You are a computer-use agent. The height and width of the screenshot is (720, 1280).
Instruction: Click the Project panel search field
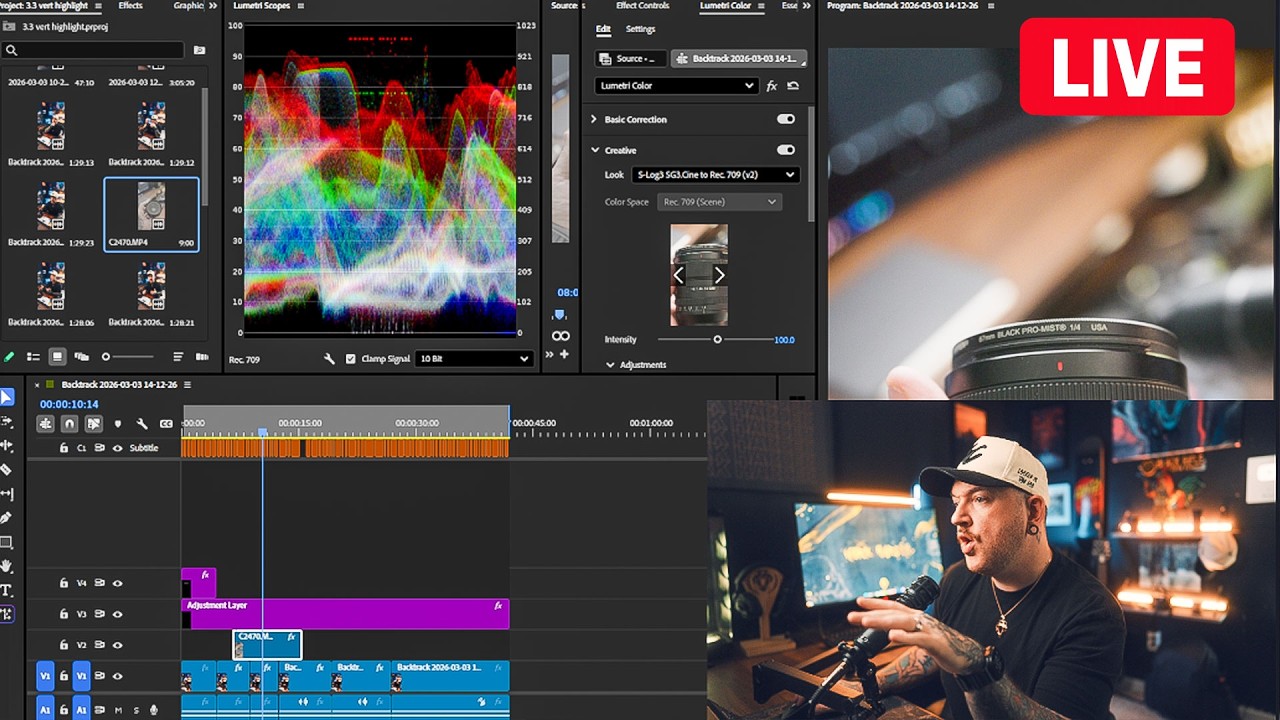(95, 50)
